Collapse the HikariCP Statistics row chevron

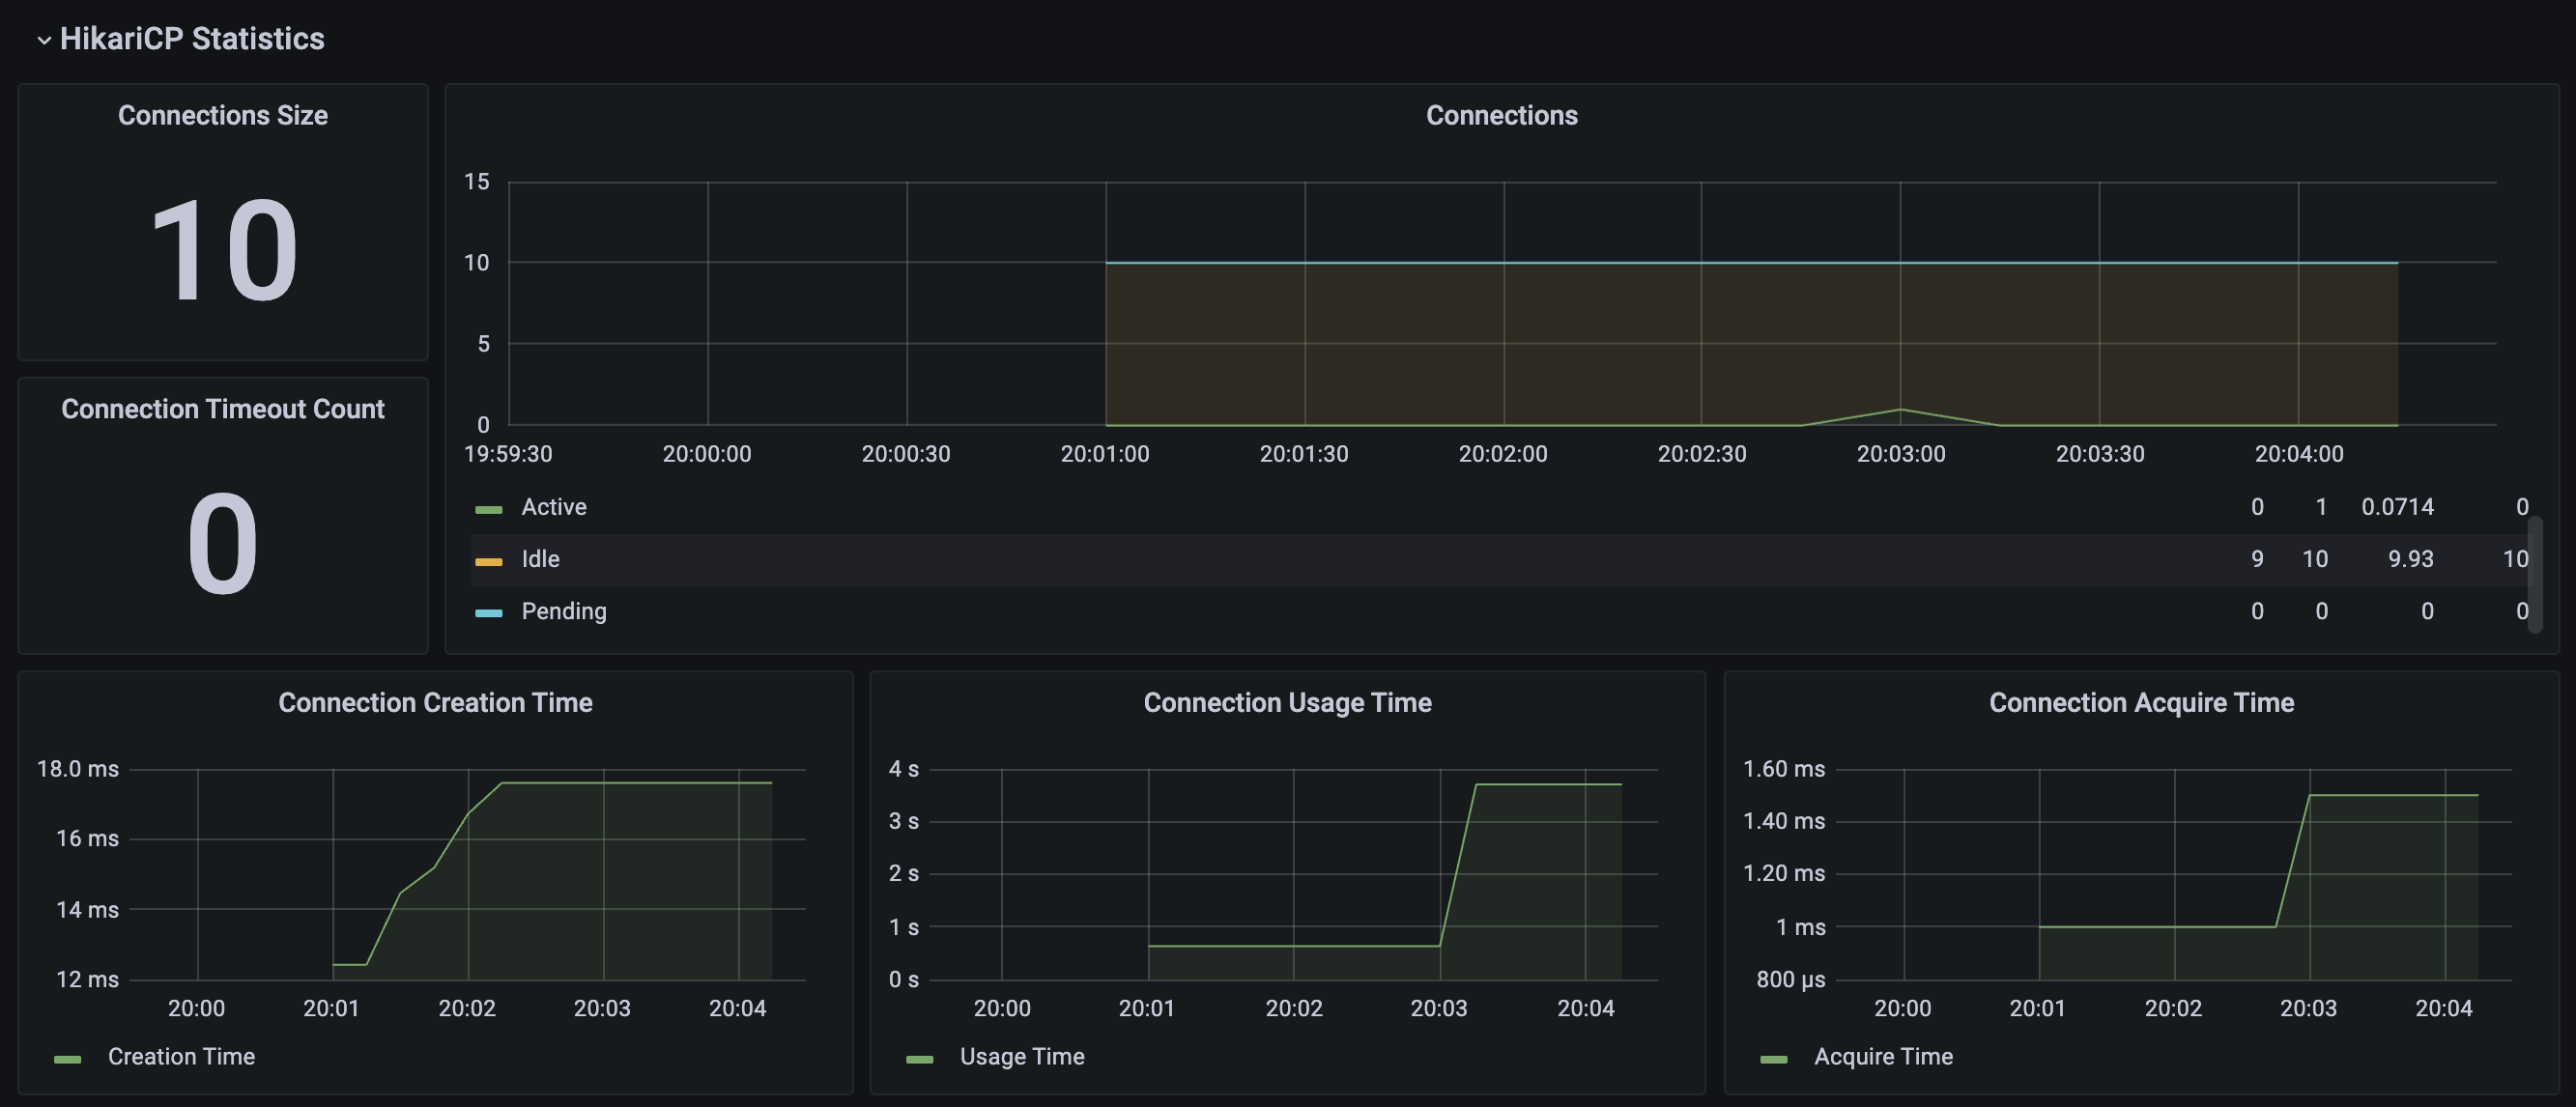click(x=44, y=40)
